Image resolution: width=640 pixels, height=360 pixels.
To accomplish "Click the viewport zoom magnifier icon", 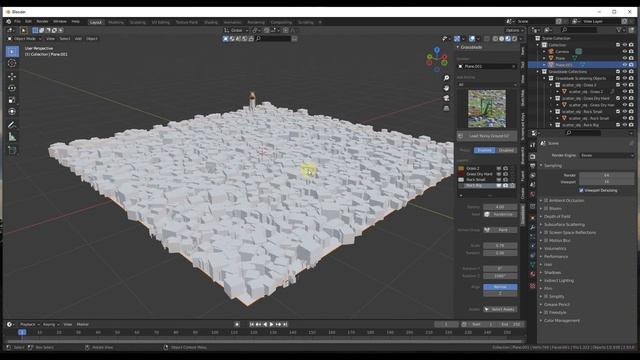I will 446,78.
